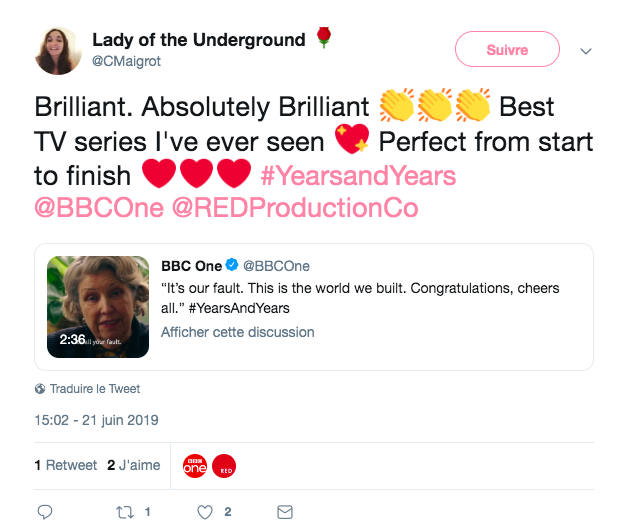Viewport: 632px width, 526px height.
Task: Click globe icon beside Traduire le Tweet
Action: pos(40,389)
